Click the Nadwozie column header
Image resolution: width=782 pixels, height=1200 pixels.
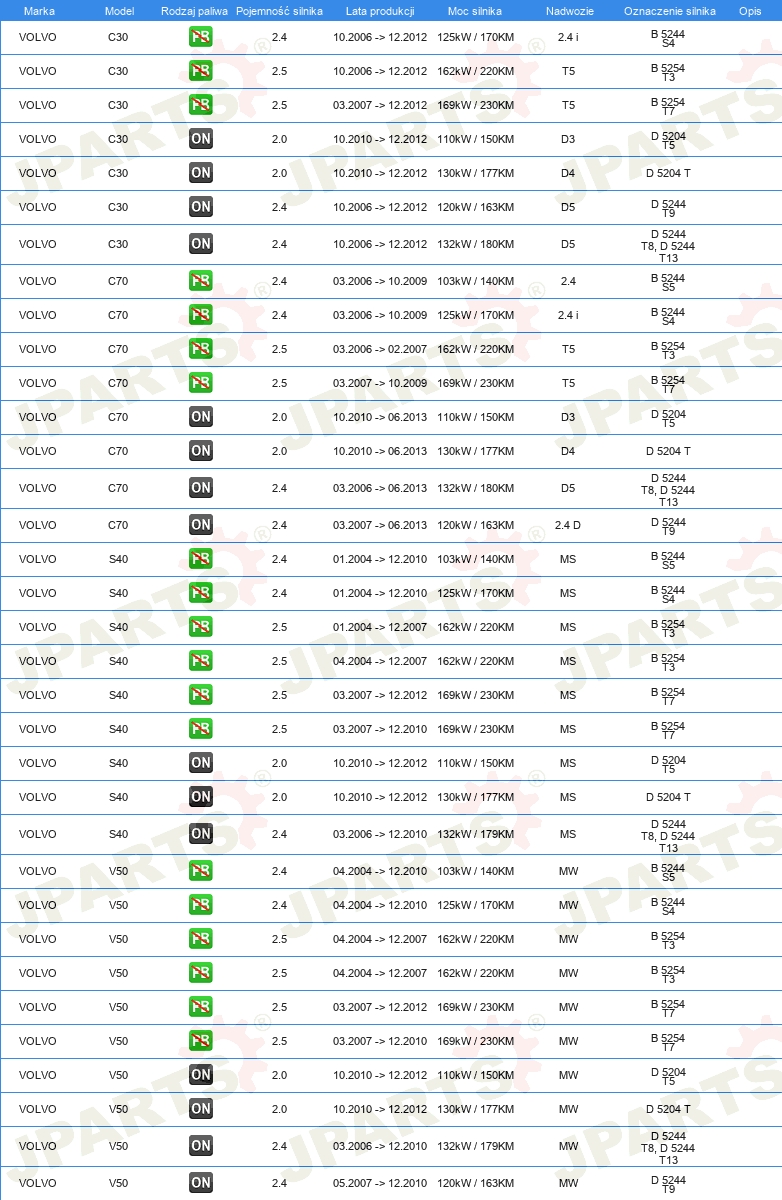568,10
